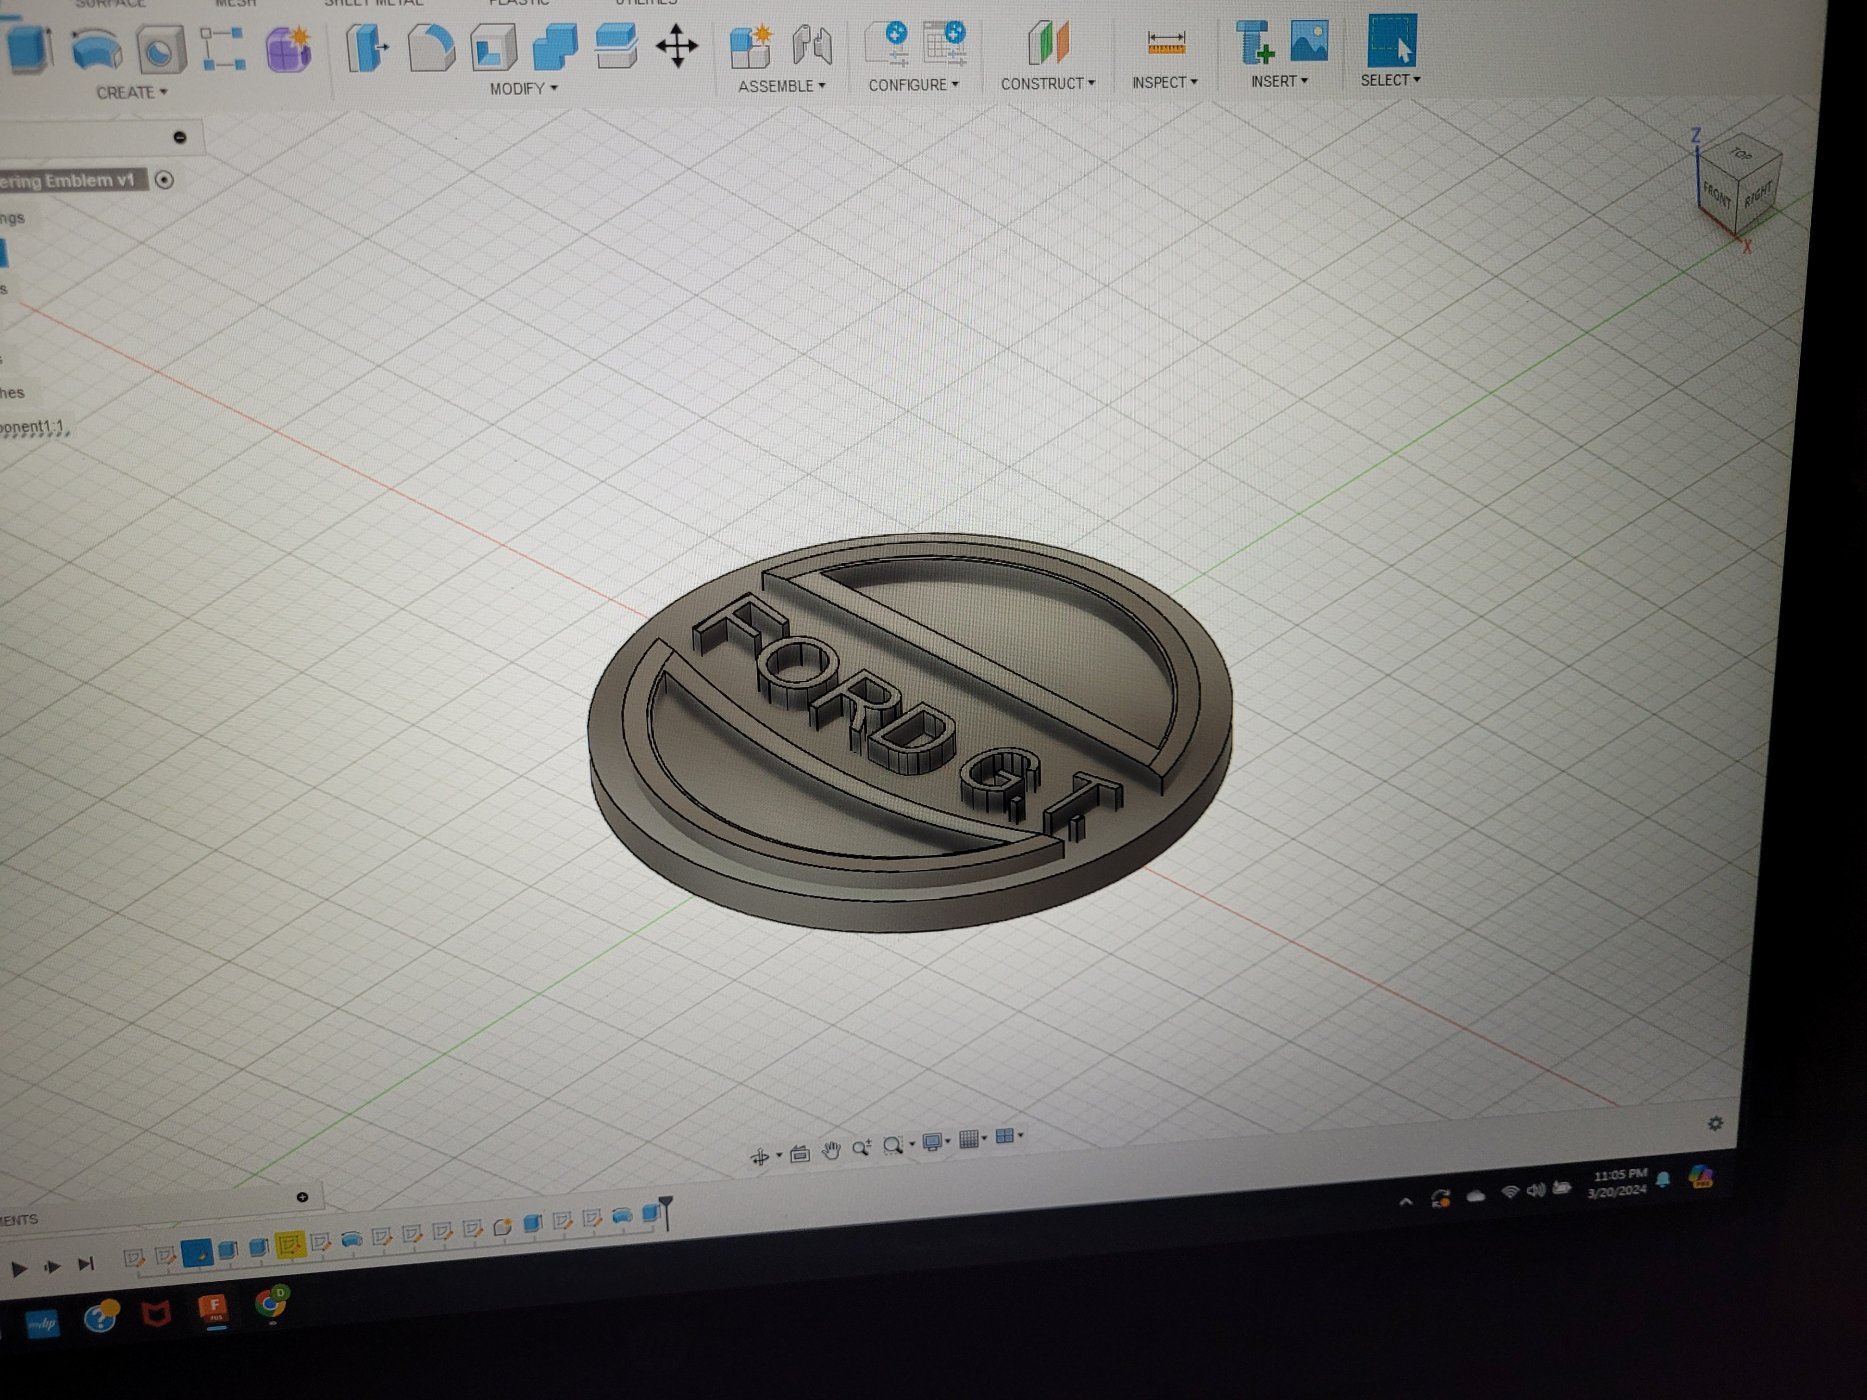Open the SELECT dropdown menu

[x=1390, y=80]
